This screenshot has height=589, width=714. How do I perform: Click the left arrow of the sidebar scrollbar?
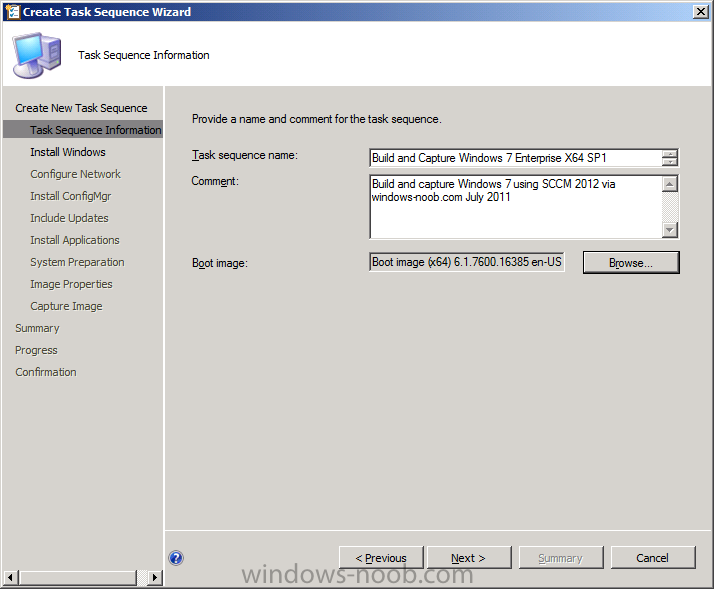coord(10,578)
